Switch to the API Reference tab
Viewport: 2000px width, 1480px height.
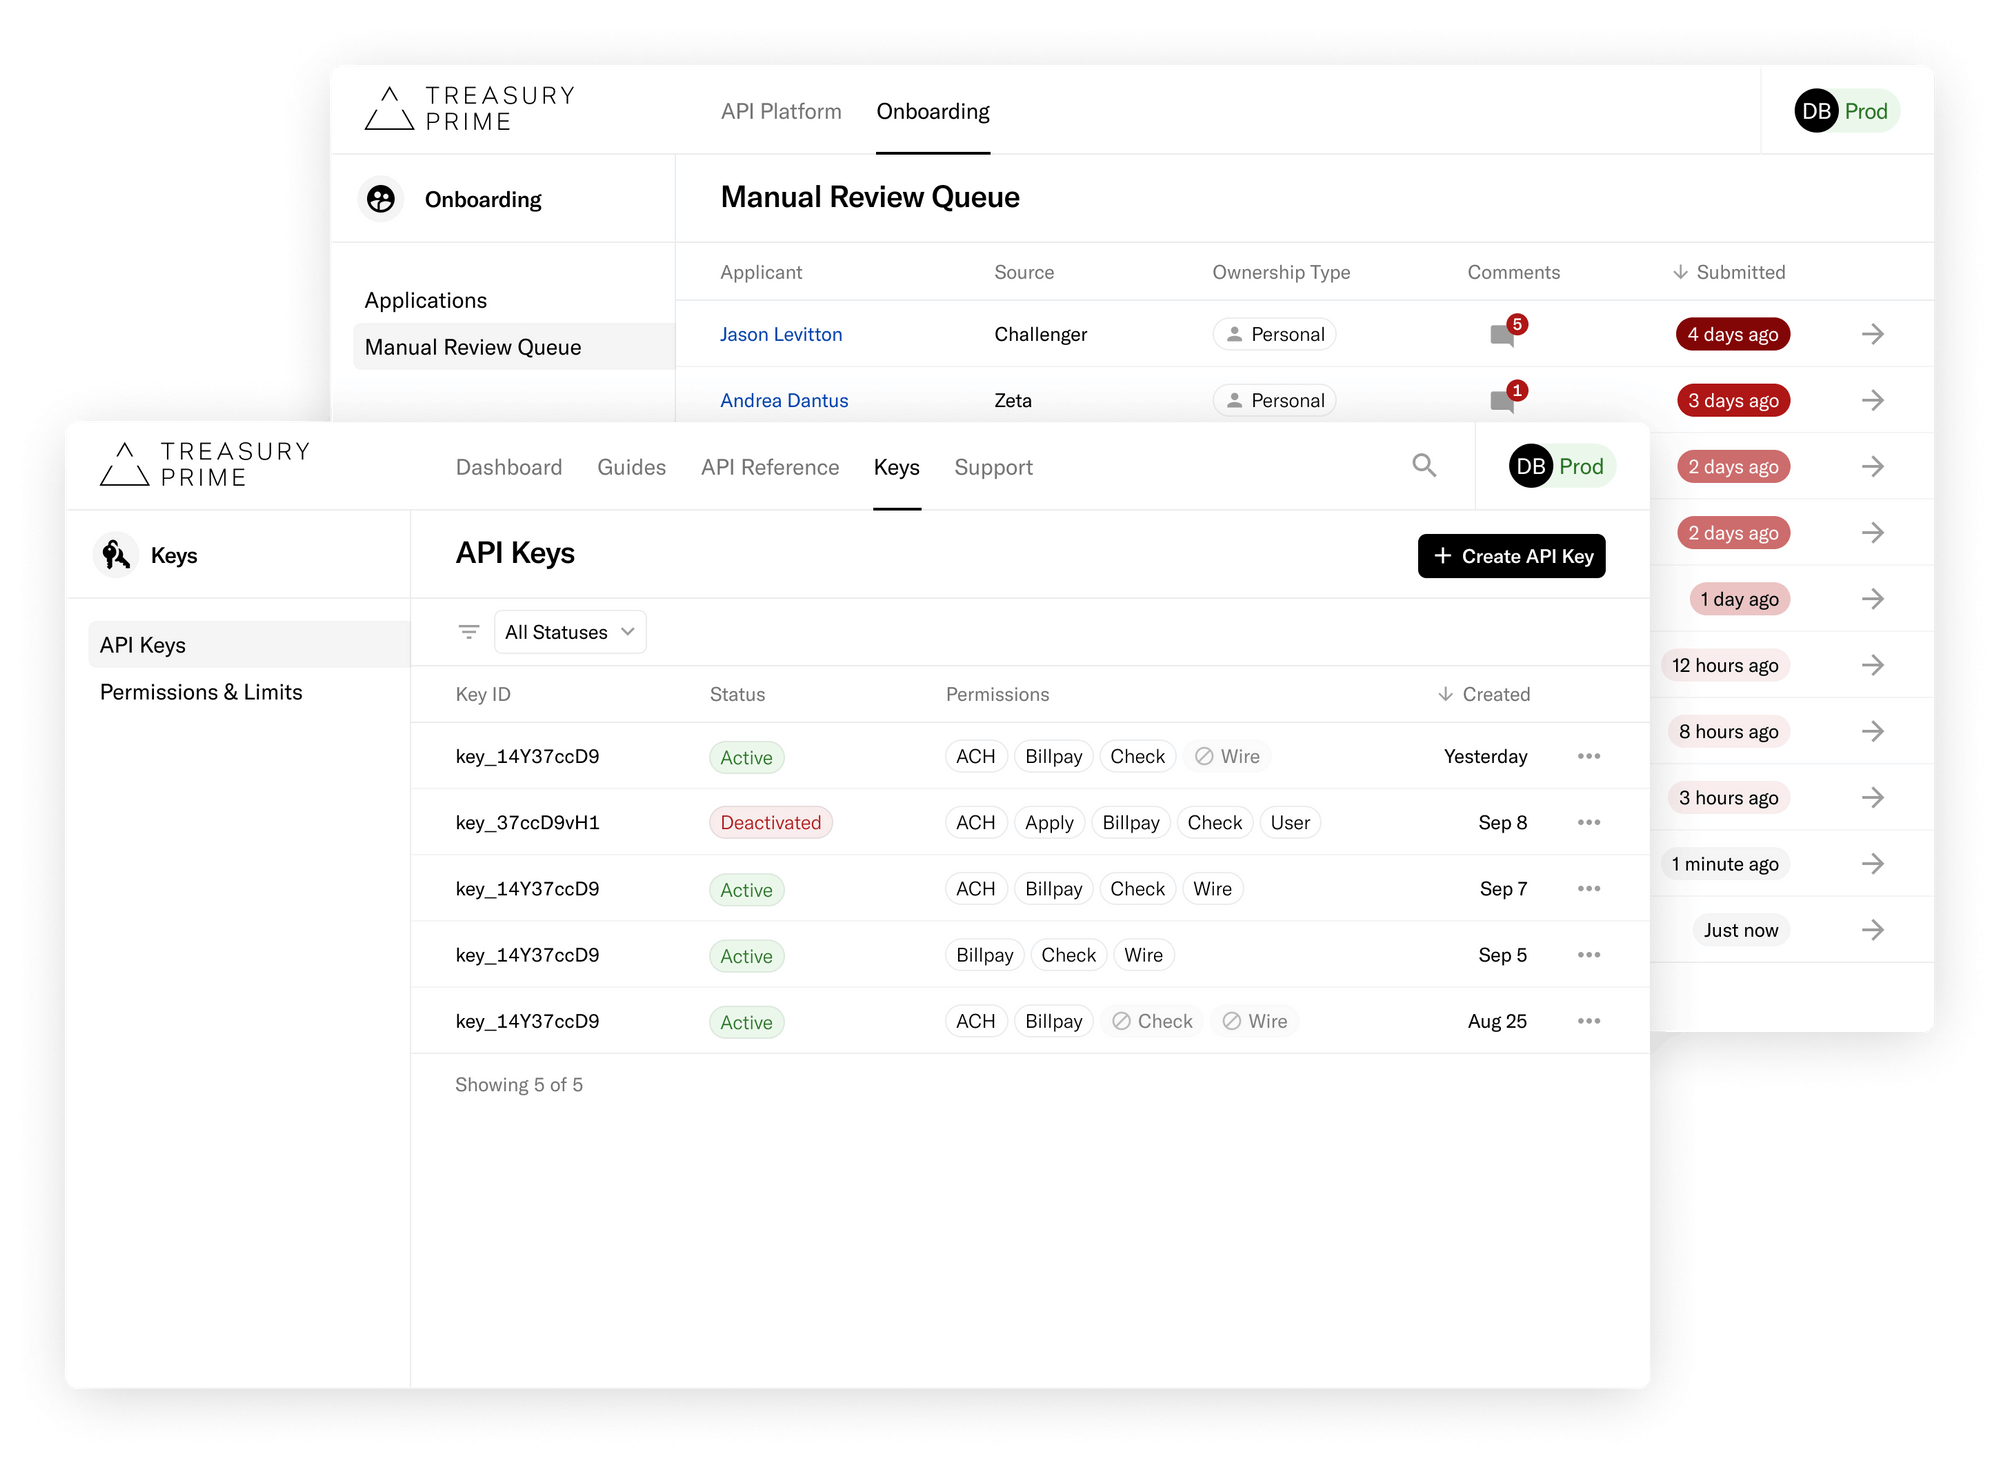click(x=770, y=467)
